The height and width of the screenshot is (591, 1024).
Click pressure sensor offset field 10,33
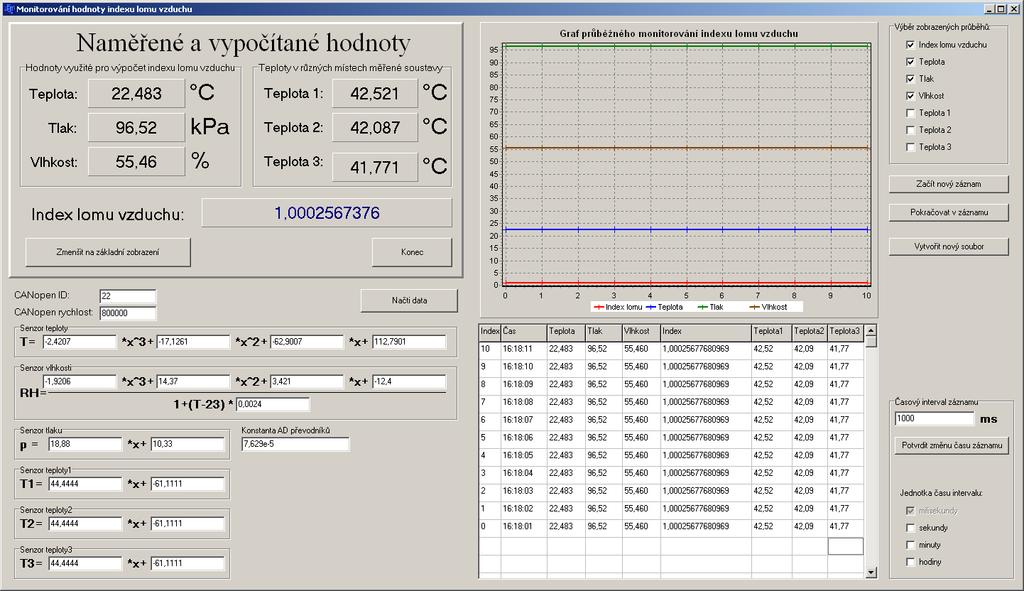(x=187, y=444)
